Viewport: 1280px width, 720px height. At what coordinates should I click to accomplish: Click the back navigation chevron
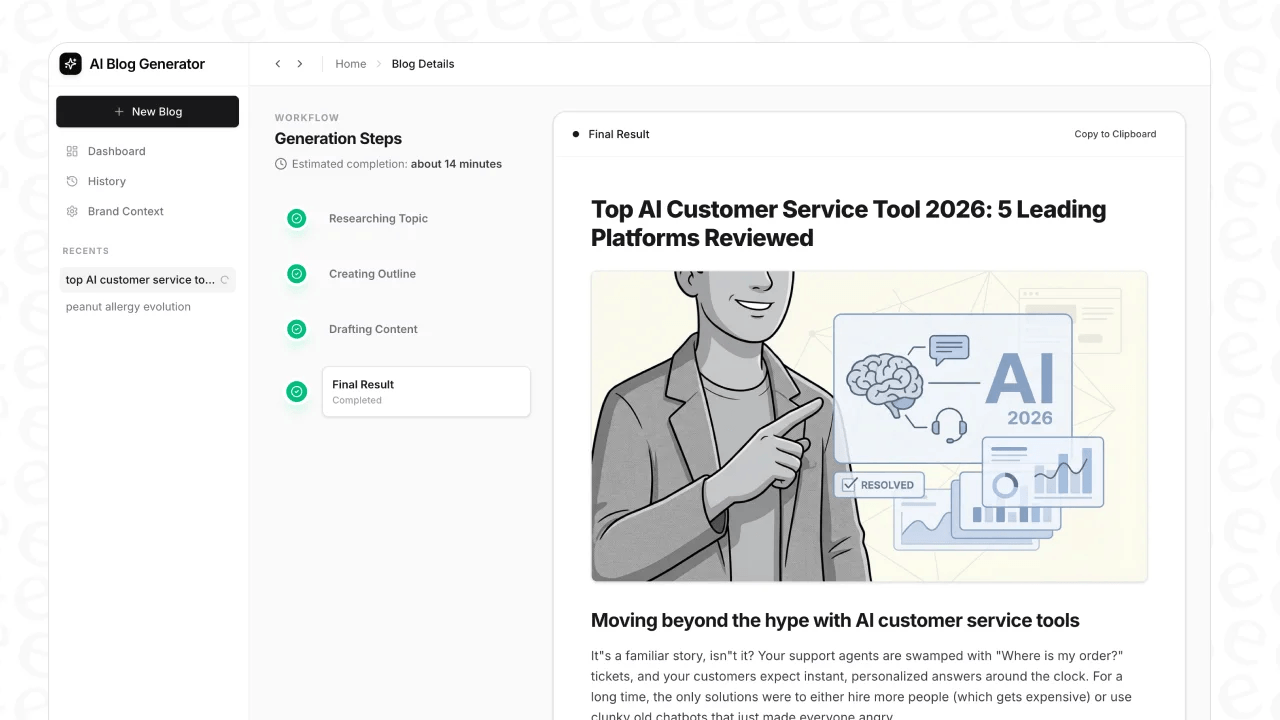pyautogui.click(x=277, y=63)
